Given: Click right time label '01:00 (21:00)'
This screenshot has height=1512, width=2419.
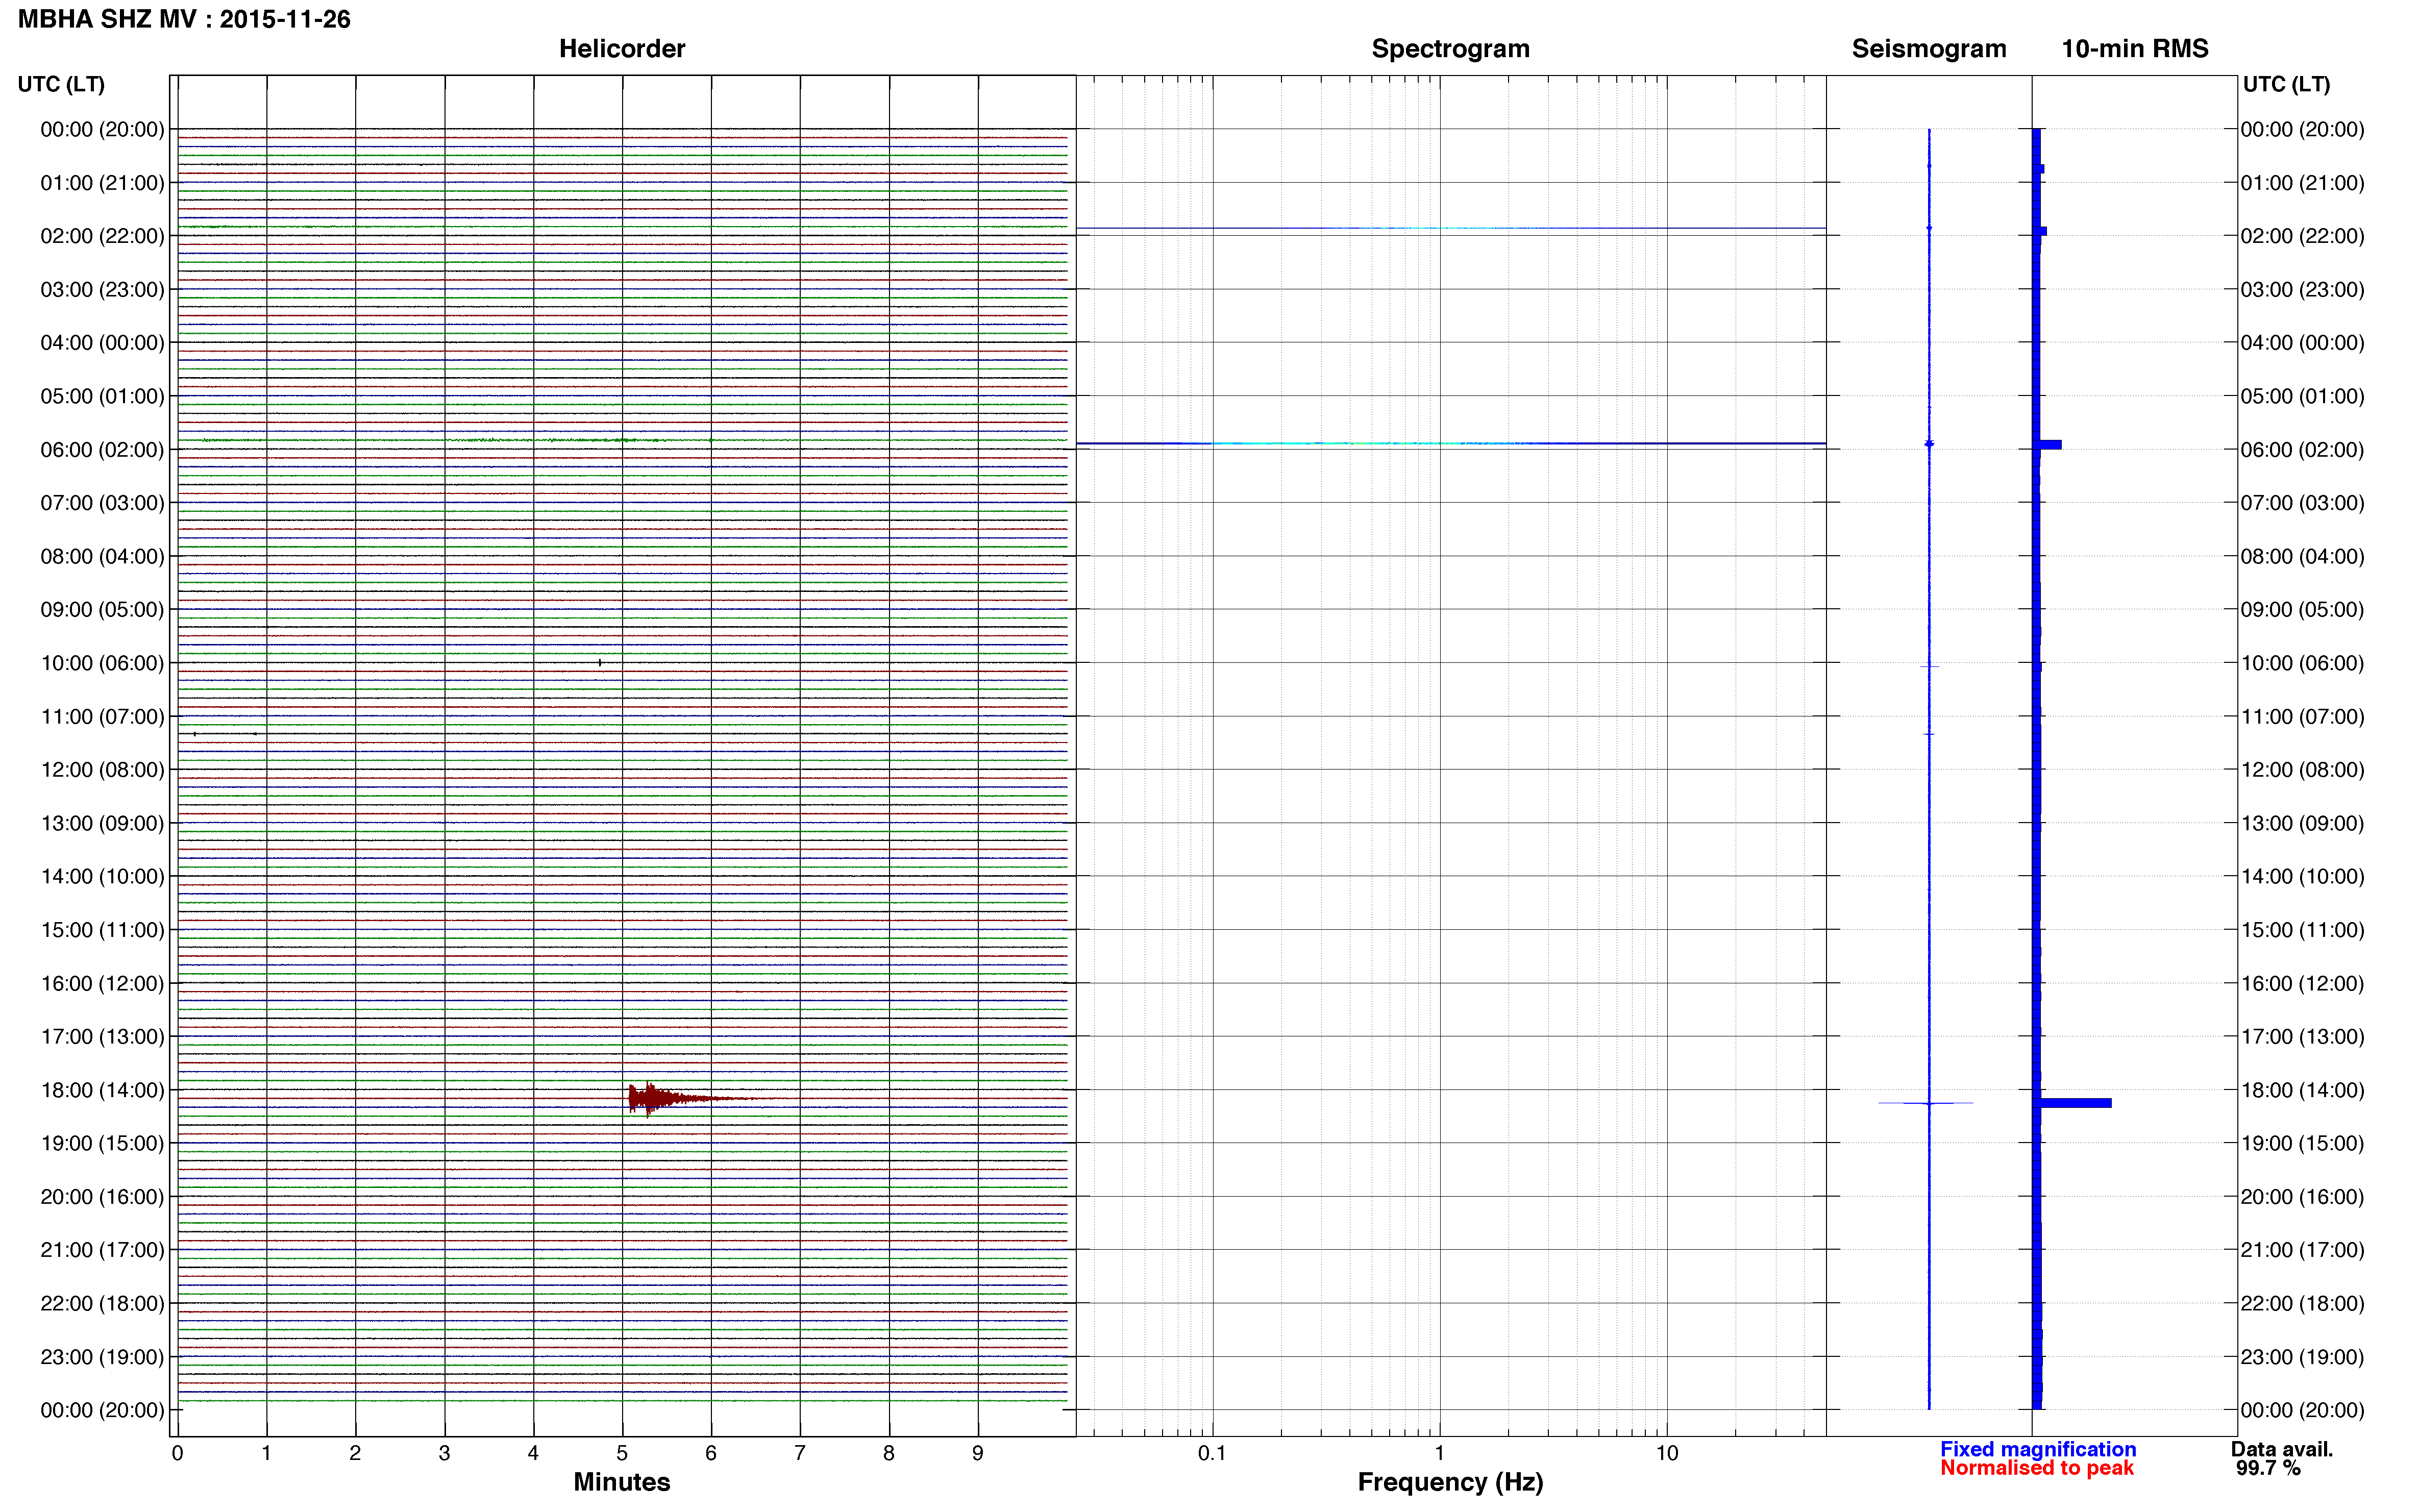Looking at the screenshot, I should pos(2302,183).
